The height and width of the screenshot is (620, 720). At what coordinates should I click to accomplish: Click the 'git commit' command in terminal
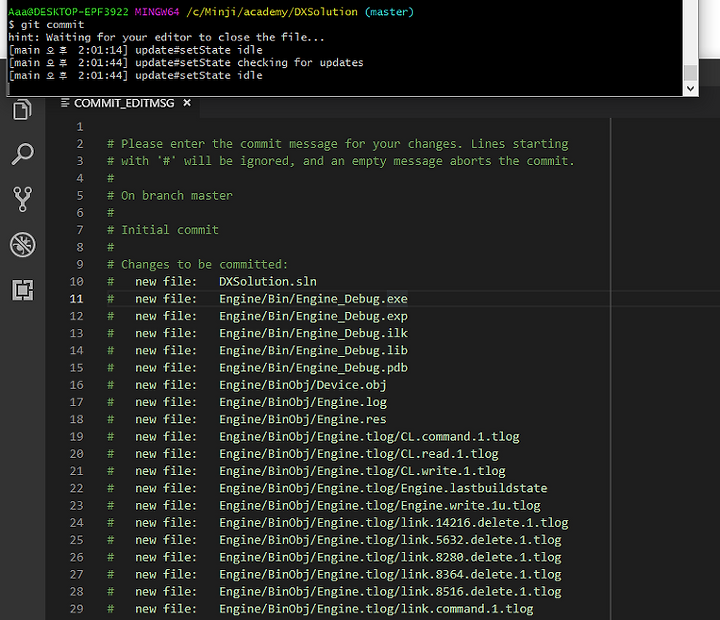52,24
